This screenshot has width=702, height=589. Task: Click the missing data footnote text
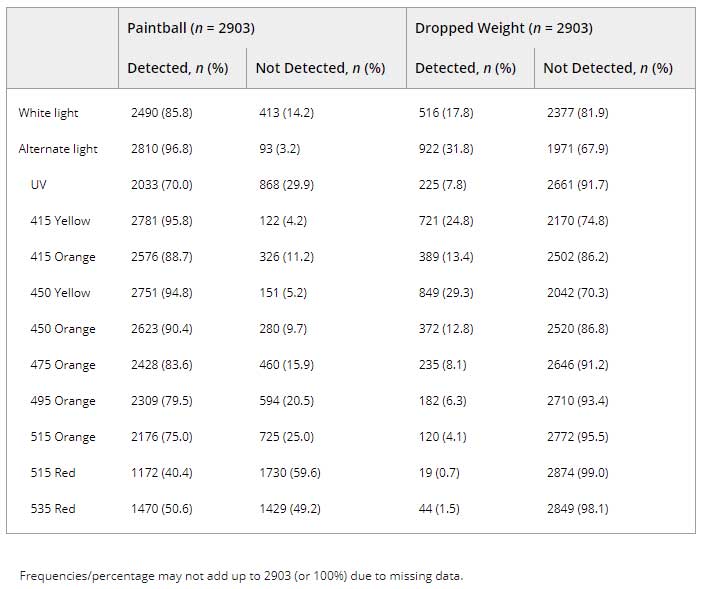(241, 576)
